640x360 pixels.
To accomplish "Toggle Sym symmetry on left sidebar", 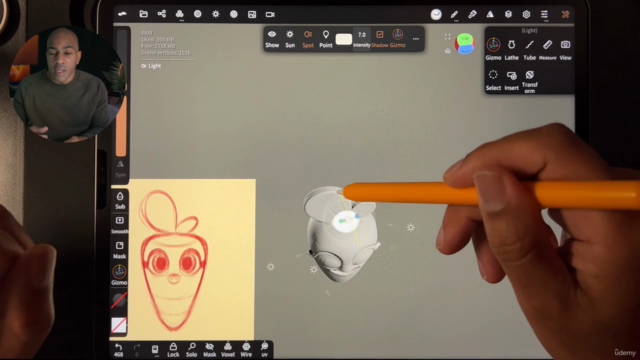I will (120, 169).
